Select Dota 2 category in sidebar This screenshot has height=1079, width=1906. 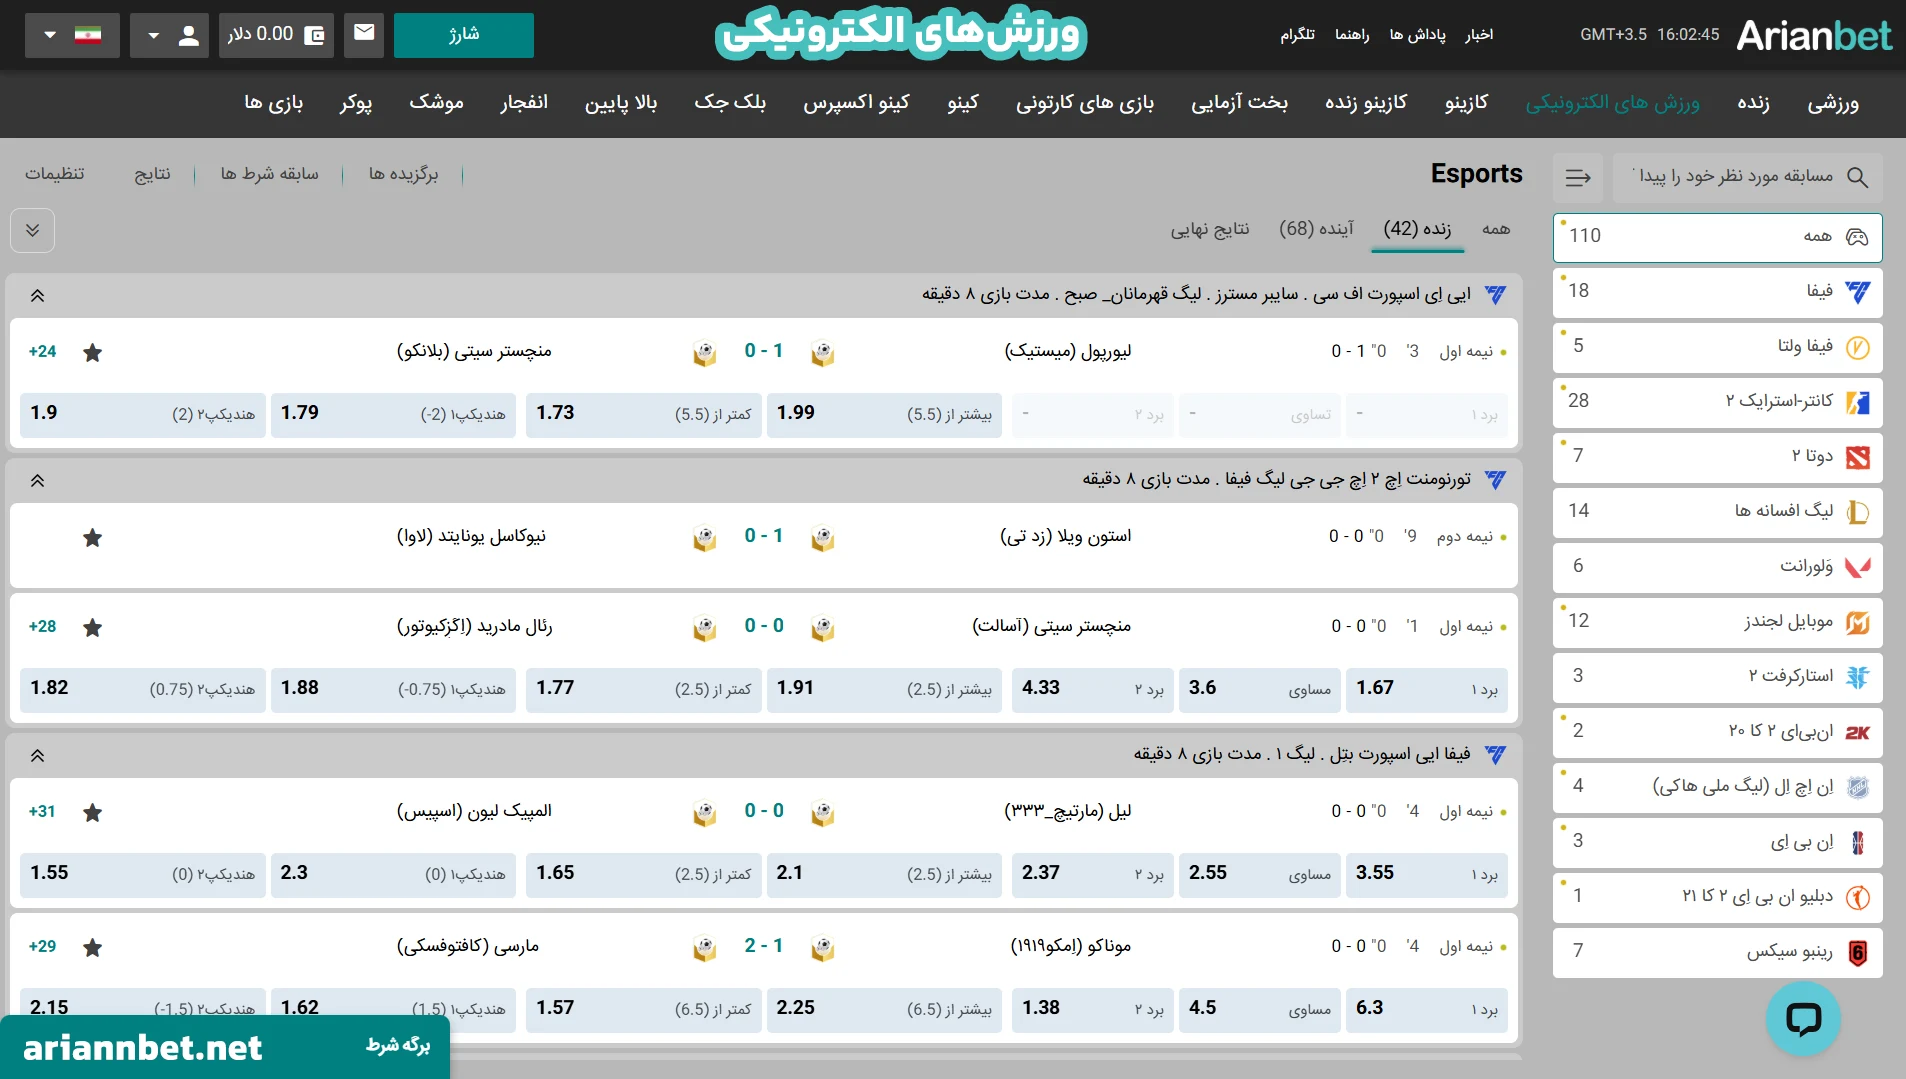(1717, 456)
